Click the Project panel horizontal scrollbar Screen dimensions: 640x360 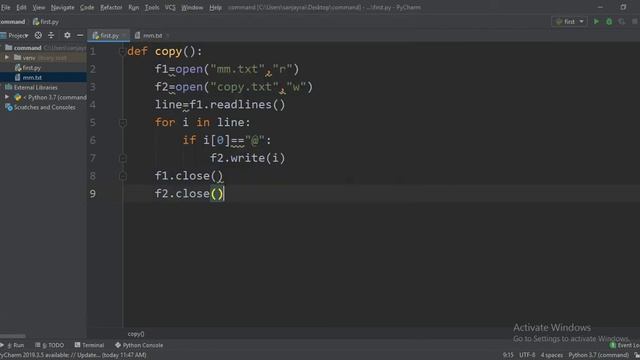pyautogui.click(x=13, y=336)
